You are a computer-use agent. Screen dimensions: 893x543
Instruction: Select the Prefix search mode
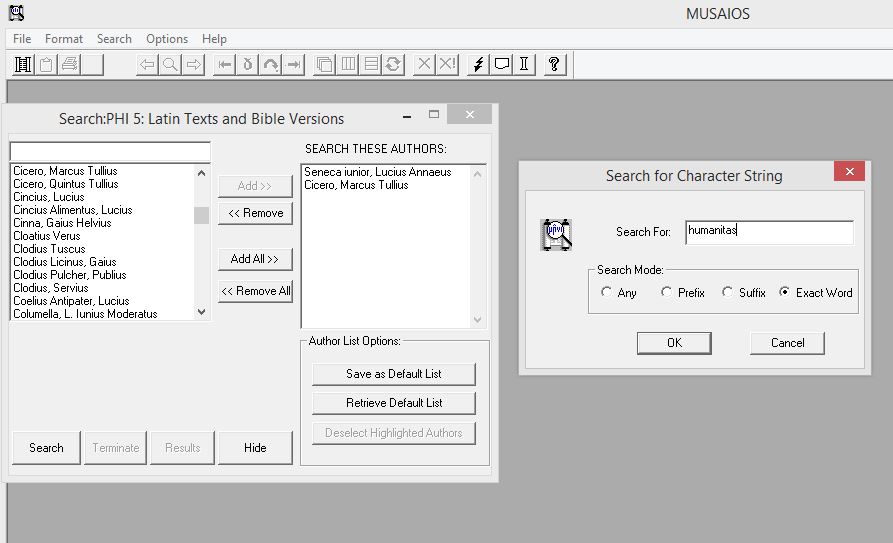pos(667,293)
